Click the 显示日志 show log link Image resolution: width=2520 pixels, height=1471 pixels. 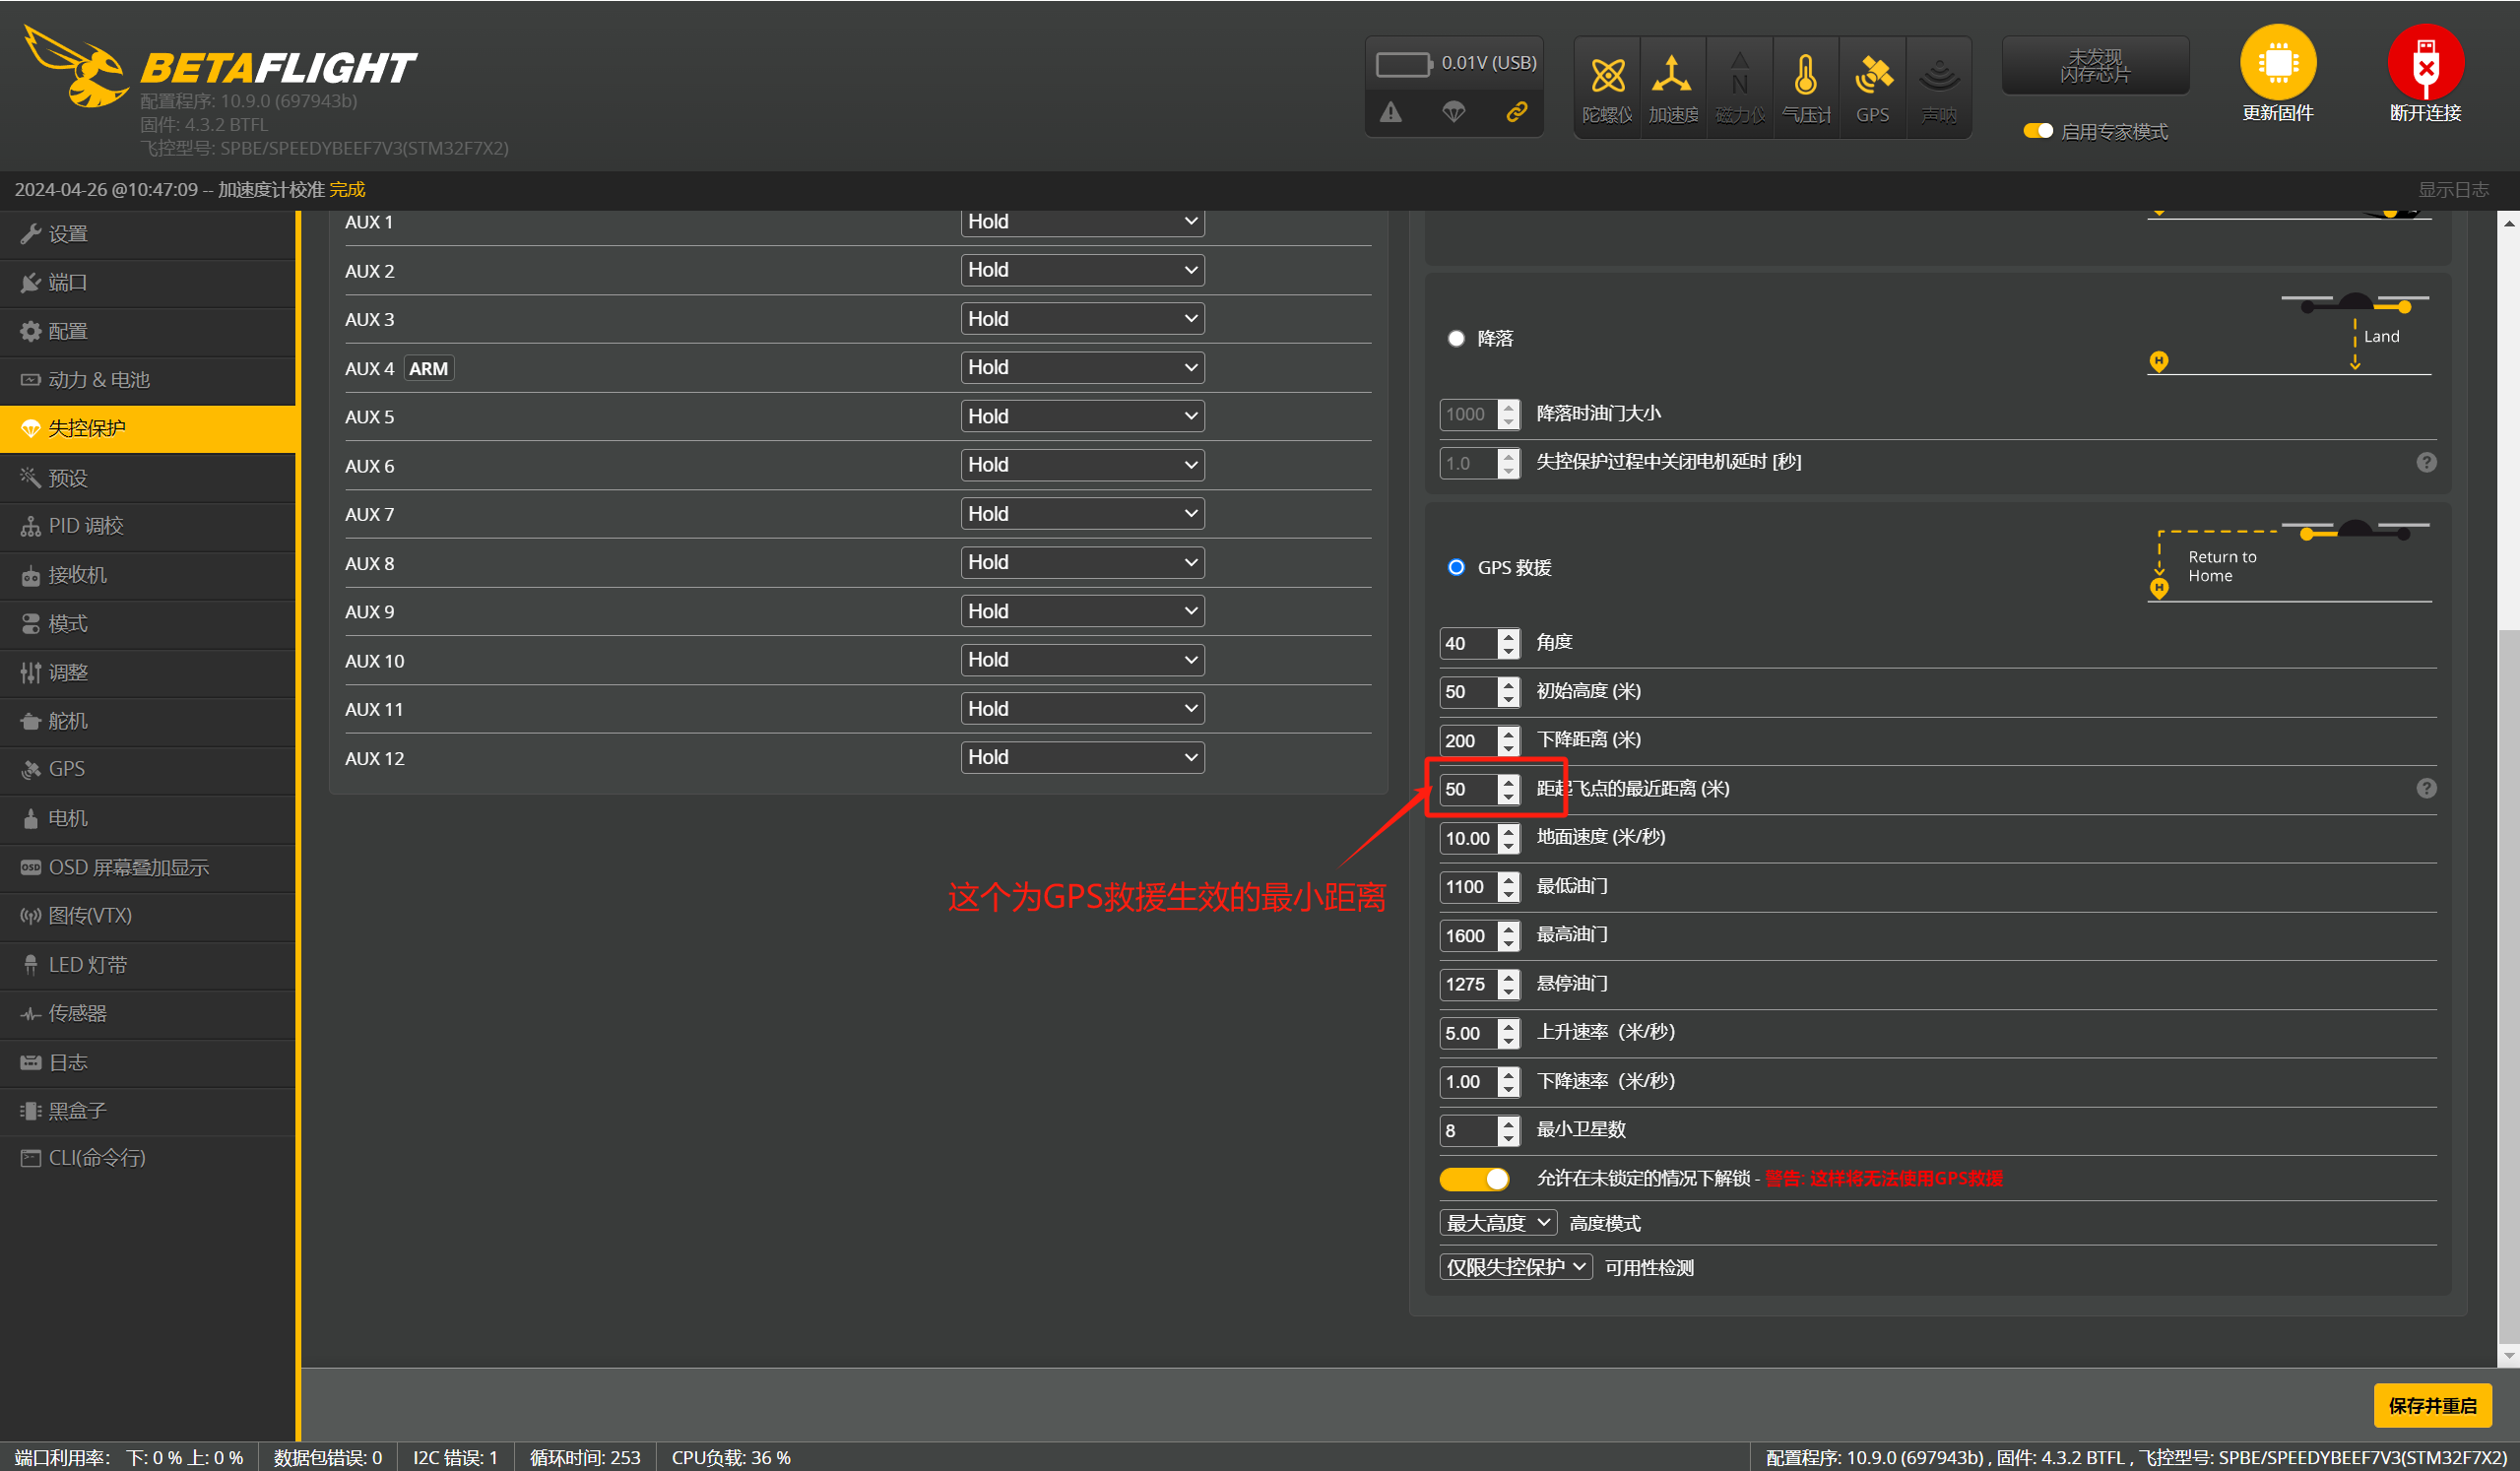coord(2452,190)
